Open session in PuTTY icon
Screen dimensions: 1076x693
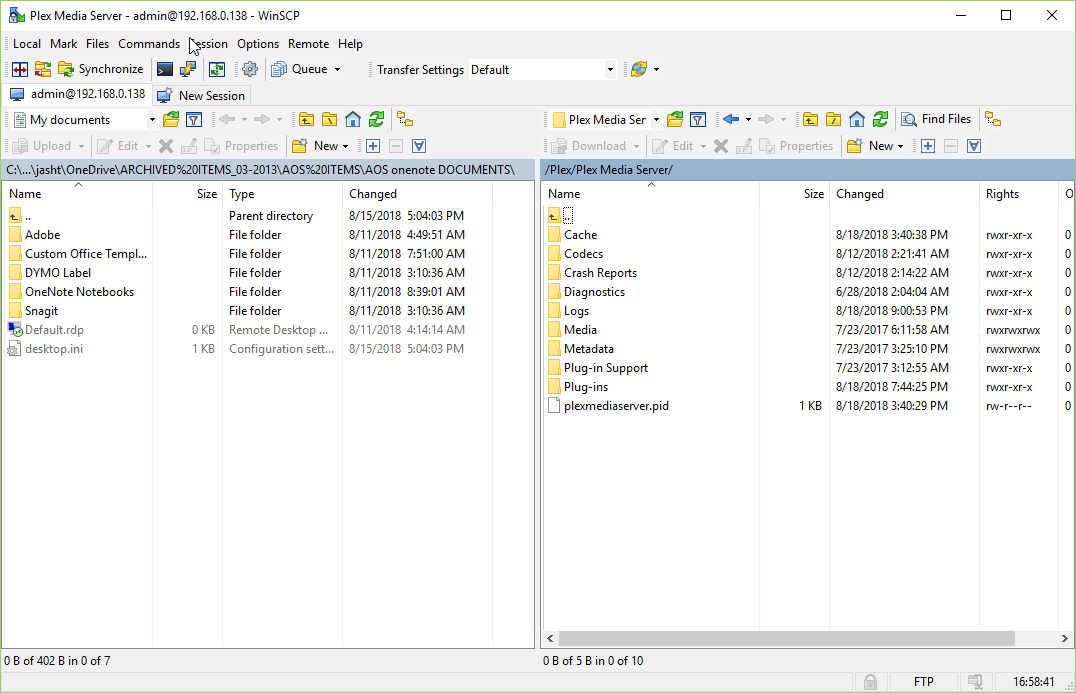[x=187, y=69]
